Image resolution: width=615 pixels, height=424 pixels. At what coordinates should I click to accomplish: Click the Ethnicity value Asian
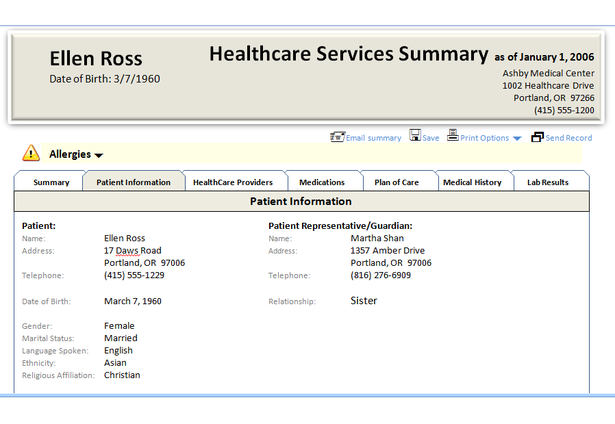pyautogui.click(x=115, y=363)
